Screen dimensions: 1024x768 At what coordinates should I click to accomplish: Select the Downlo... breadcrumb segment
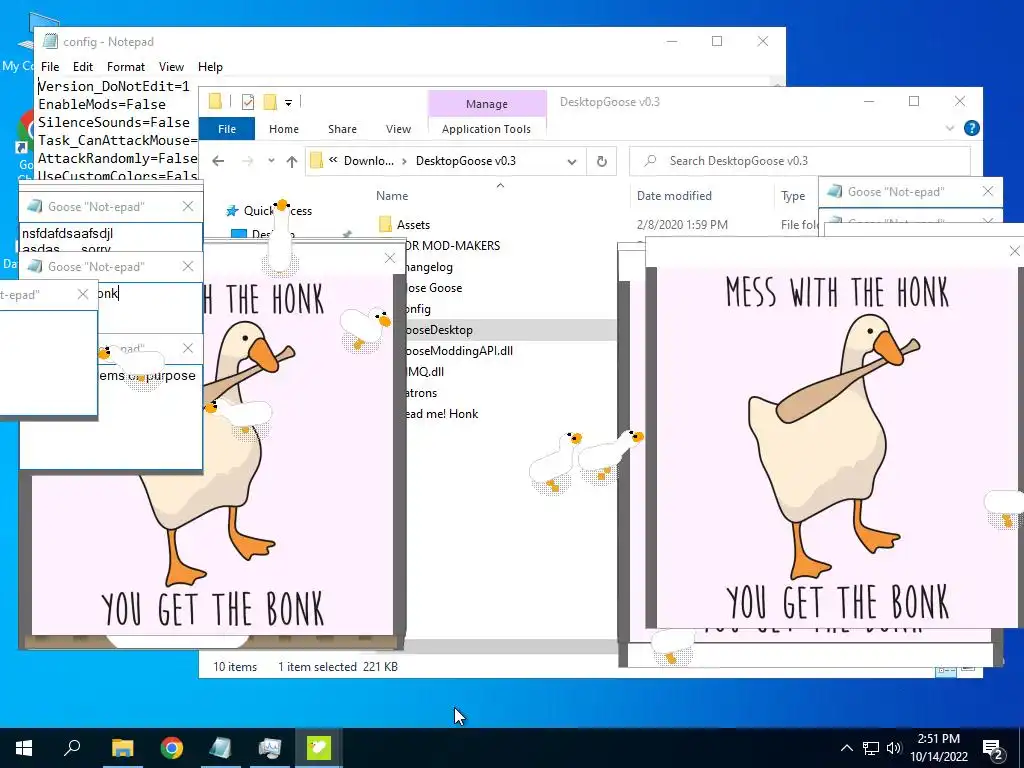(x=369, y=161)
